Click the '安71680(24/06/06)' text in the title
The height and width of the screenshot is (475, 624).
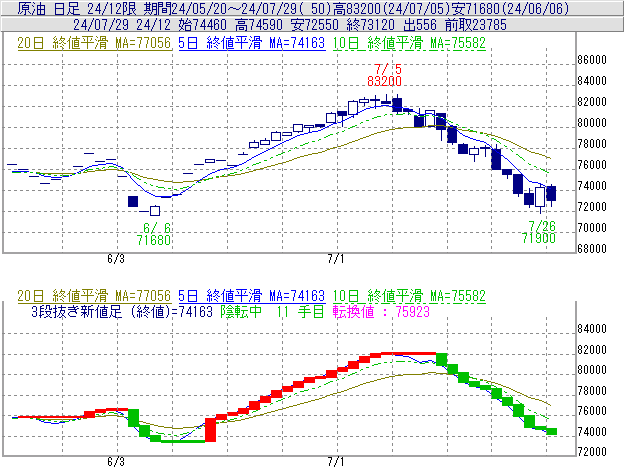(511, 9)
